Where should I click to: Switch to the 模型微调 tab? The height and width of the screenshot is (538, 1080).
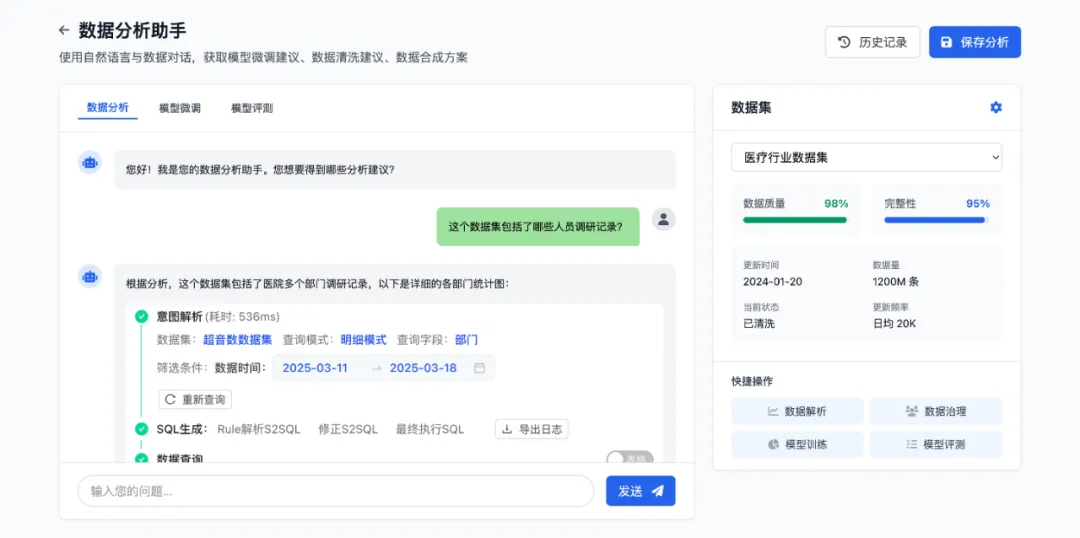pos(180,108)
